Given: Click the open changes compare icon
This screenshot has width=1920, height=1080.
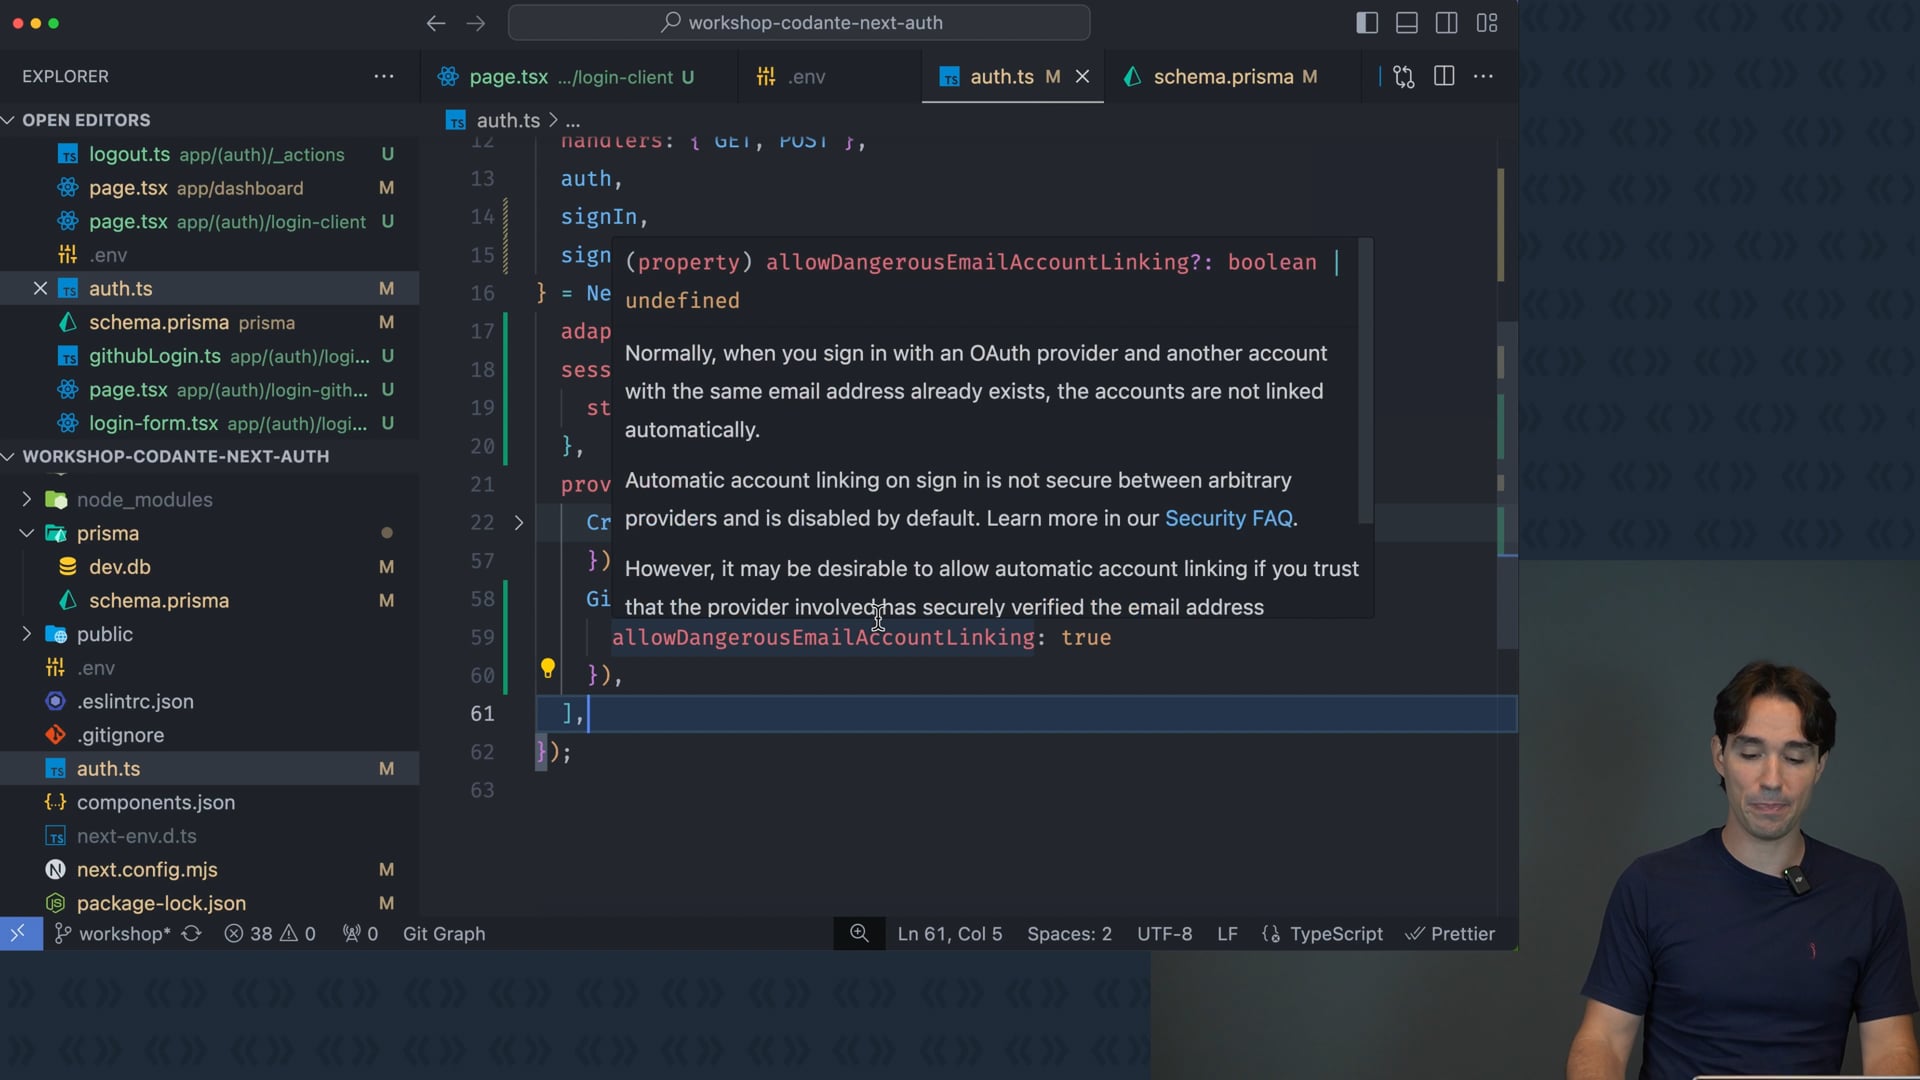Looking at the screenshot, I should [x=1403, y=77].
